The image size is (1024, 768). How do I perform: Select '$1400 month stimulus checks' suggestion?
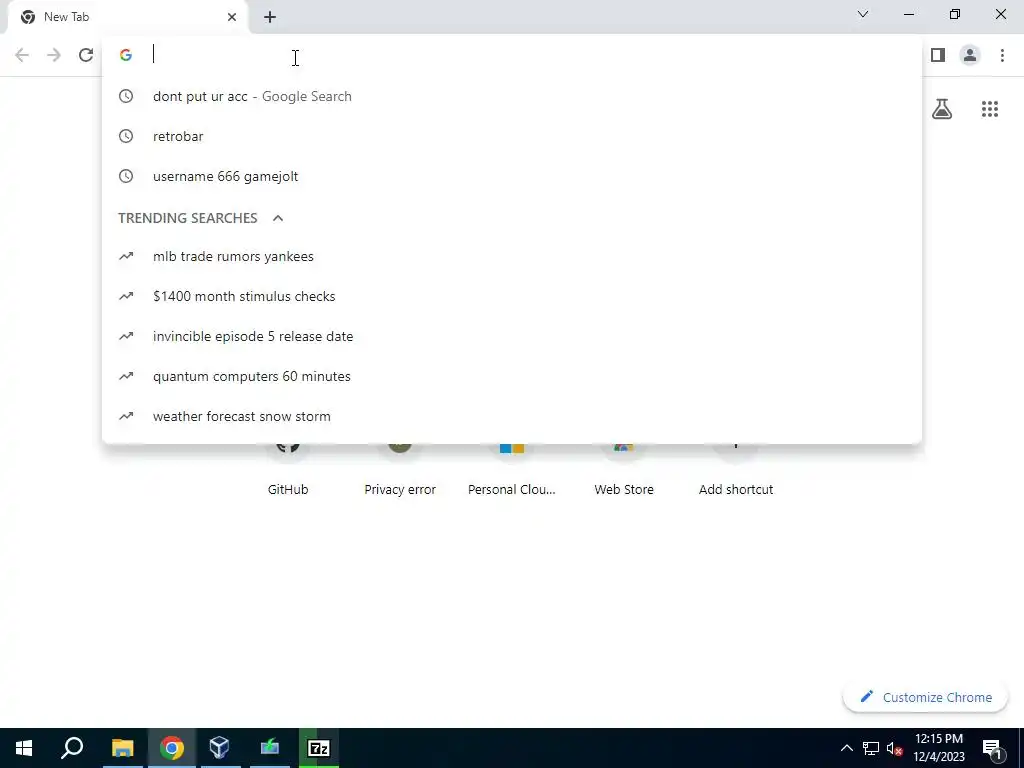(x=512, y=296)
